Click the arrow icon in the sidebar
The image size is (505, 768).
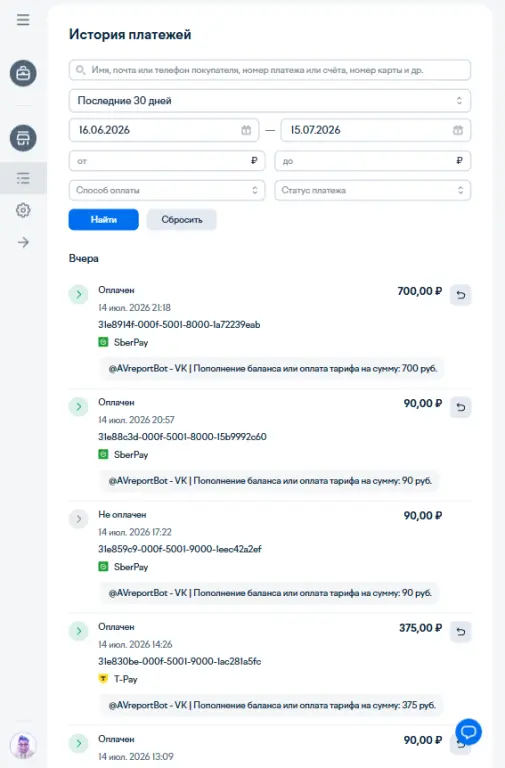tap(23, 242)
